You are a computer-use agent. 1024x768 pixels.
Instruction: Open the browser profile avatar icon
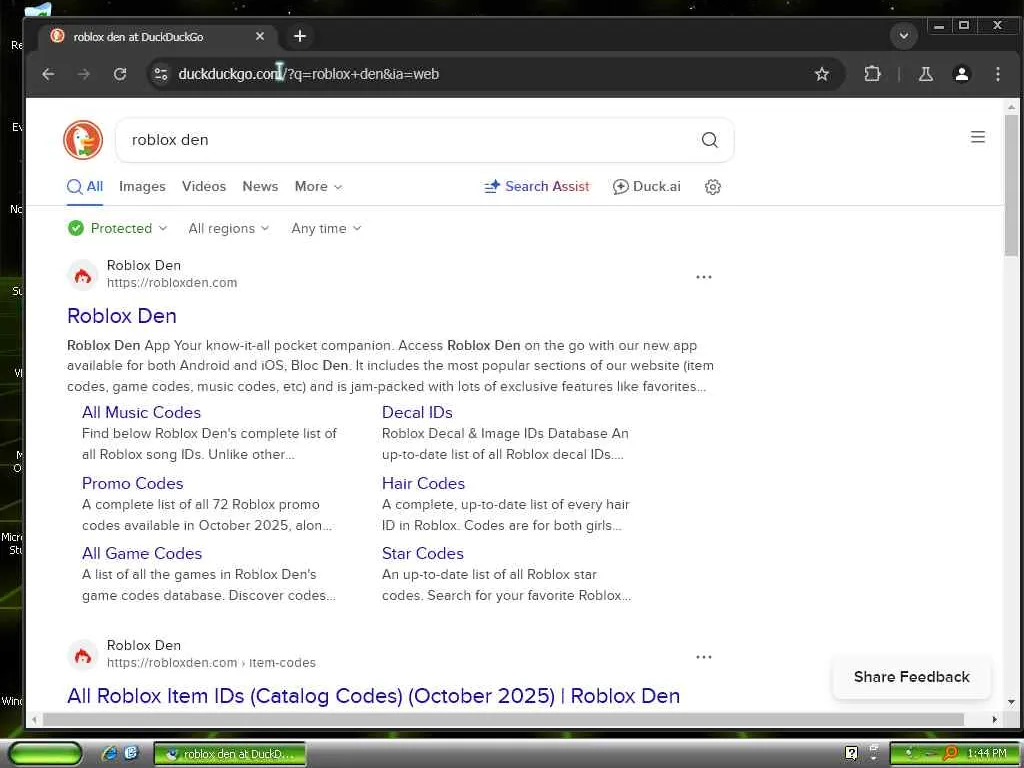[x=962, y=74]
